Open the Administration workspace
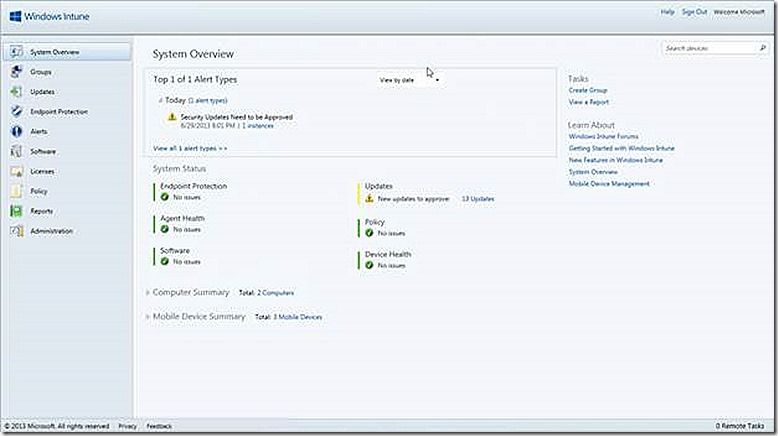This screenshot has height=436, width=778. point(52,231)
